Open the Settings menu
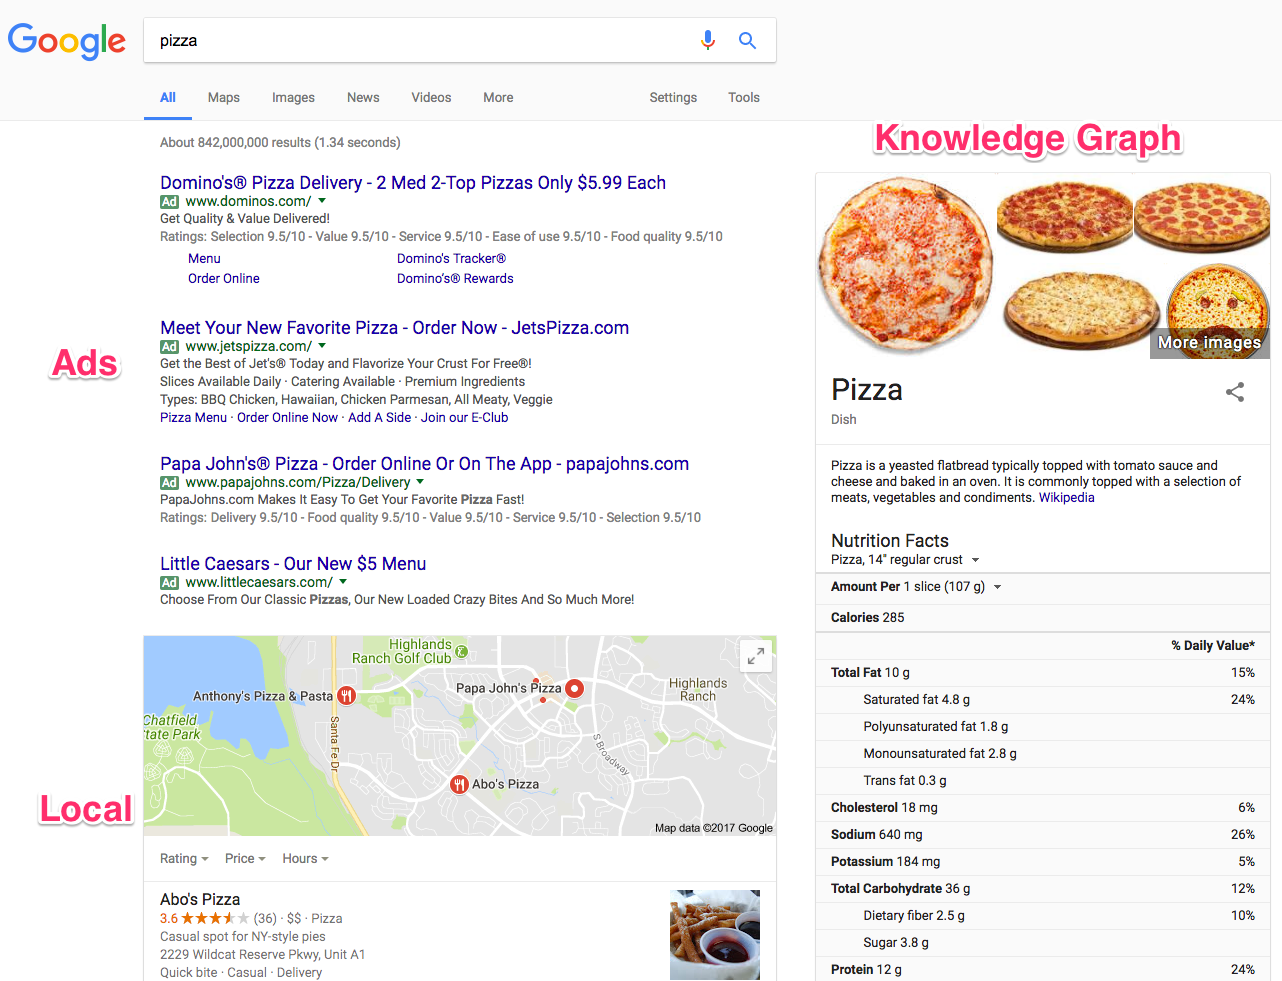The width and height of the screenshot is (1282, 981). coord(672,97)
